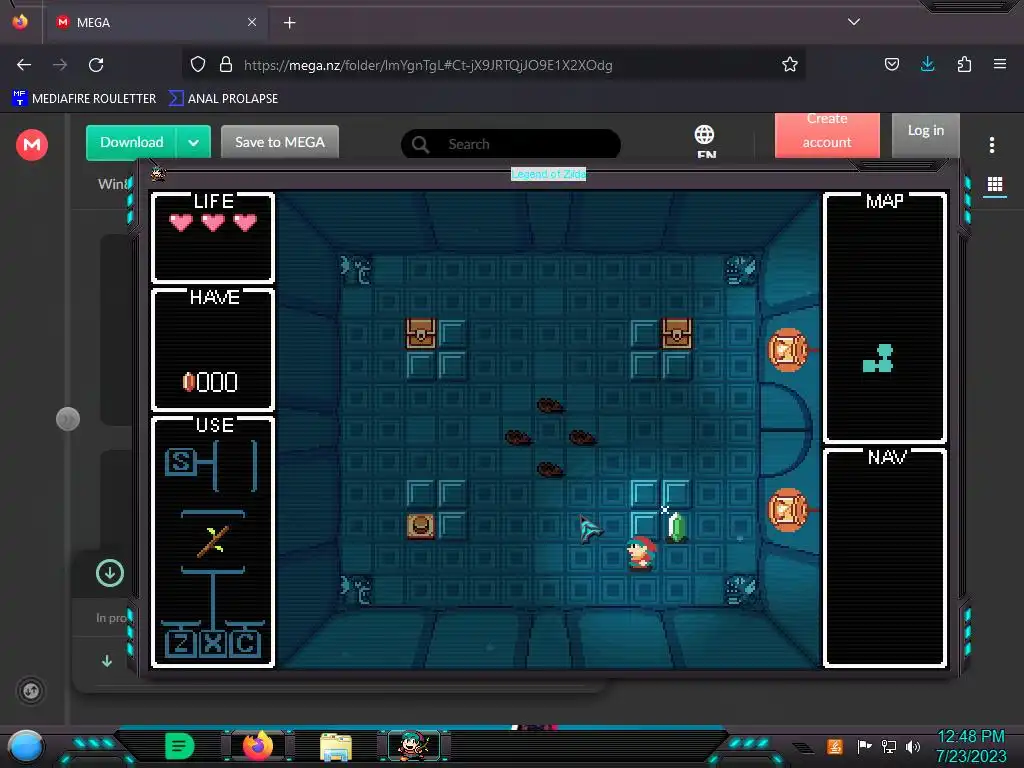Screen dimensions: 1024x768
Task: Click the MEGA logo in sidebar
Action: (x=31, y=144)
